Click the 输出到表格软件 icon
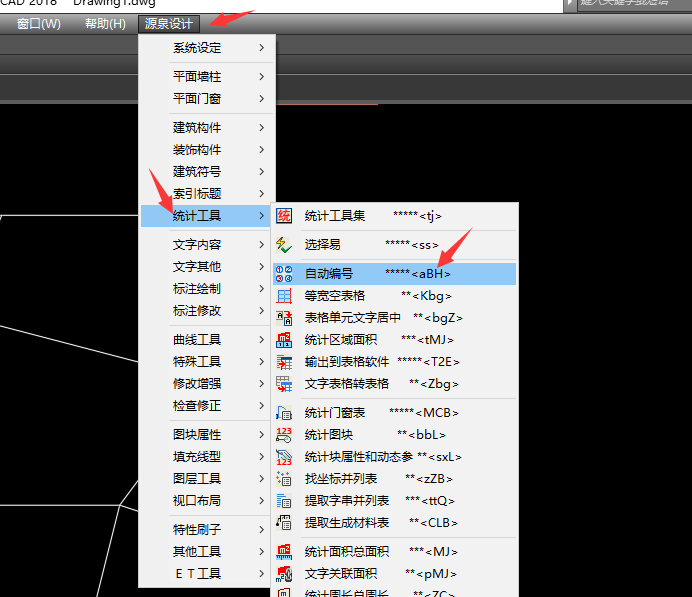The image size is (692, 597). pyautogui.click(x=284, y=362)
